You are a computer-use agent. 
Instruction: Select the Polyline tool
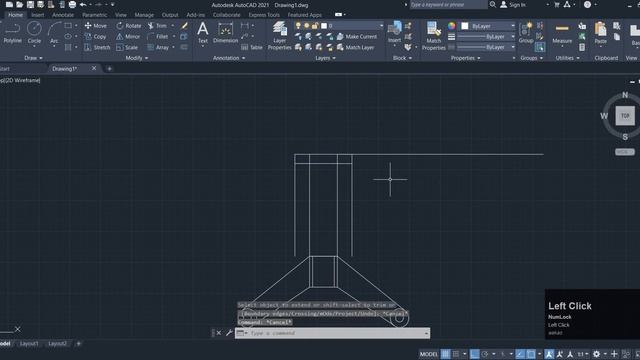coord(12,33)
